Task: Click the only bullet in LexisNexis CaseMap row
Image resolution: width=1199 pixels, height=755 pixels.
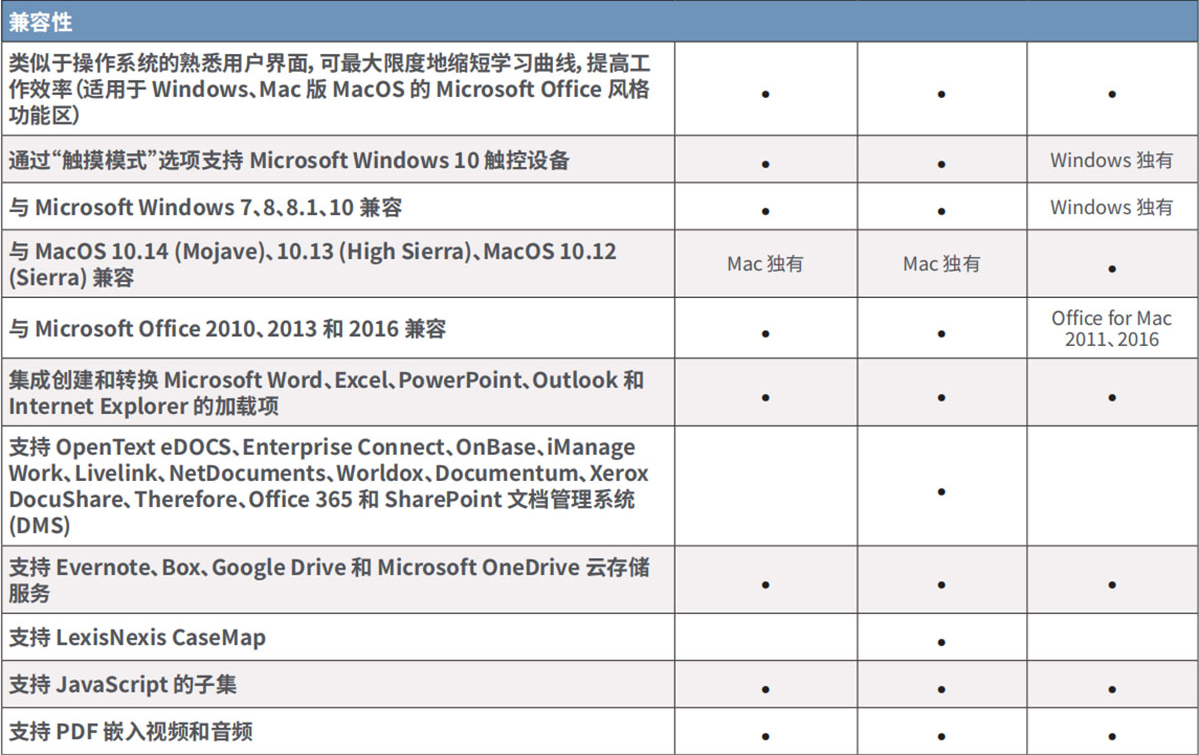Action: [941, 642]
